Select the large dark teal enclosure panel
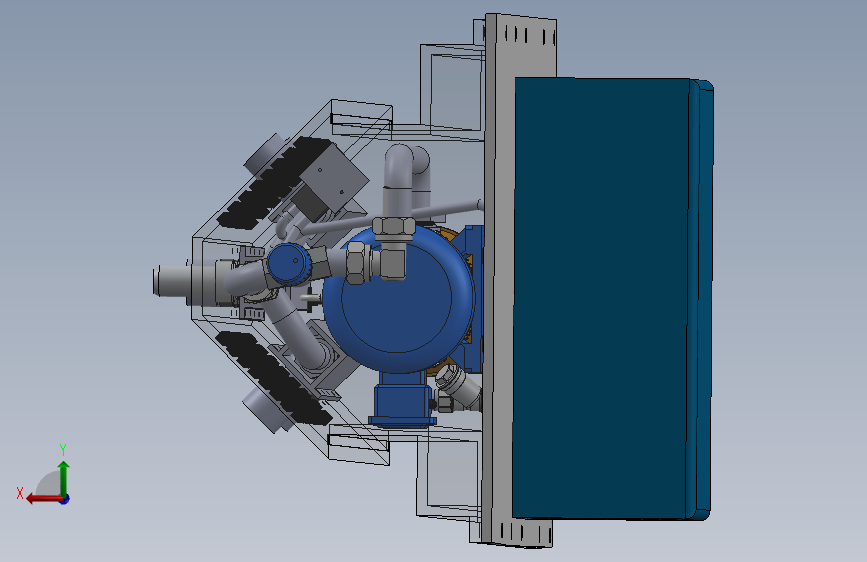The height and width of the screenshot is (562, 867). tap(600, 299)
